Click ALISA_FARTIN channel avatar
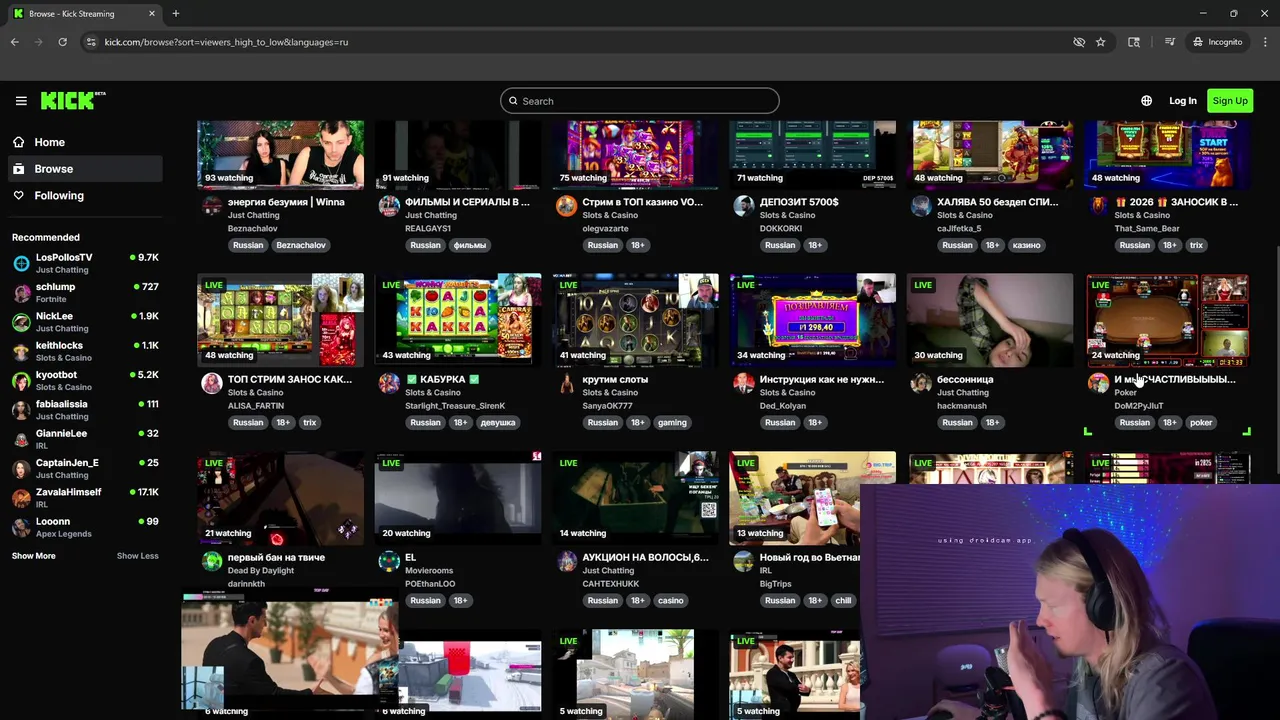 point(212,384)
